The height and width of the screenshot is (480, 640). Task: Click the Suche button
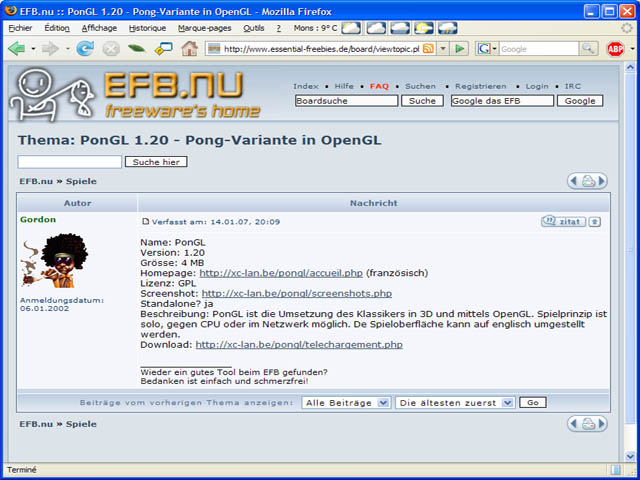click(x=422, y=101)
